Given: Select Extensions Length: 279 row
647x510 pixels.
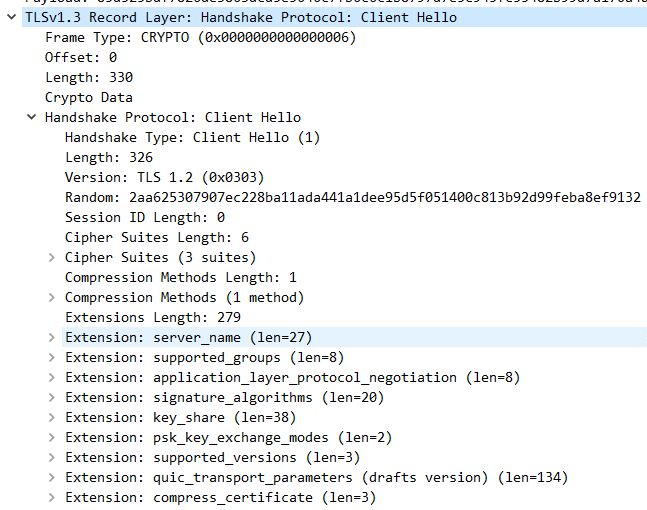Looking at the screenshot, I should pyautogui.click(x=153, y=317).
